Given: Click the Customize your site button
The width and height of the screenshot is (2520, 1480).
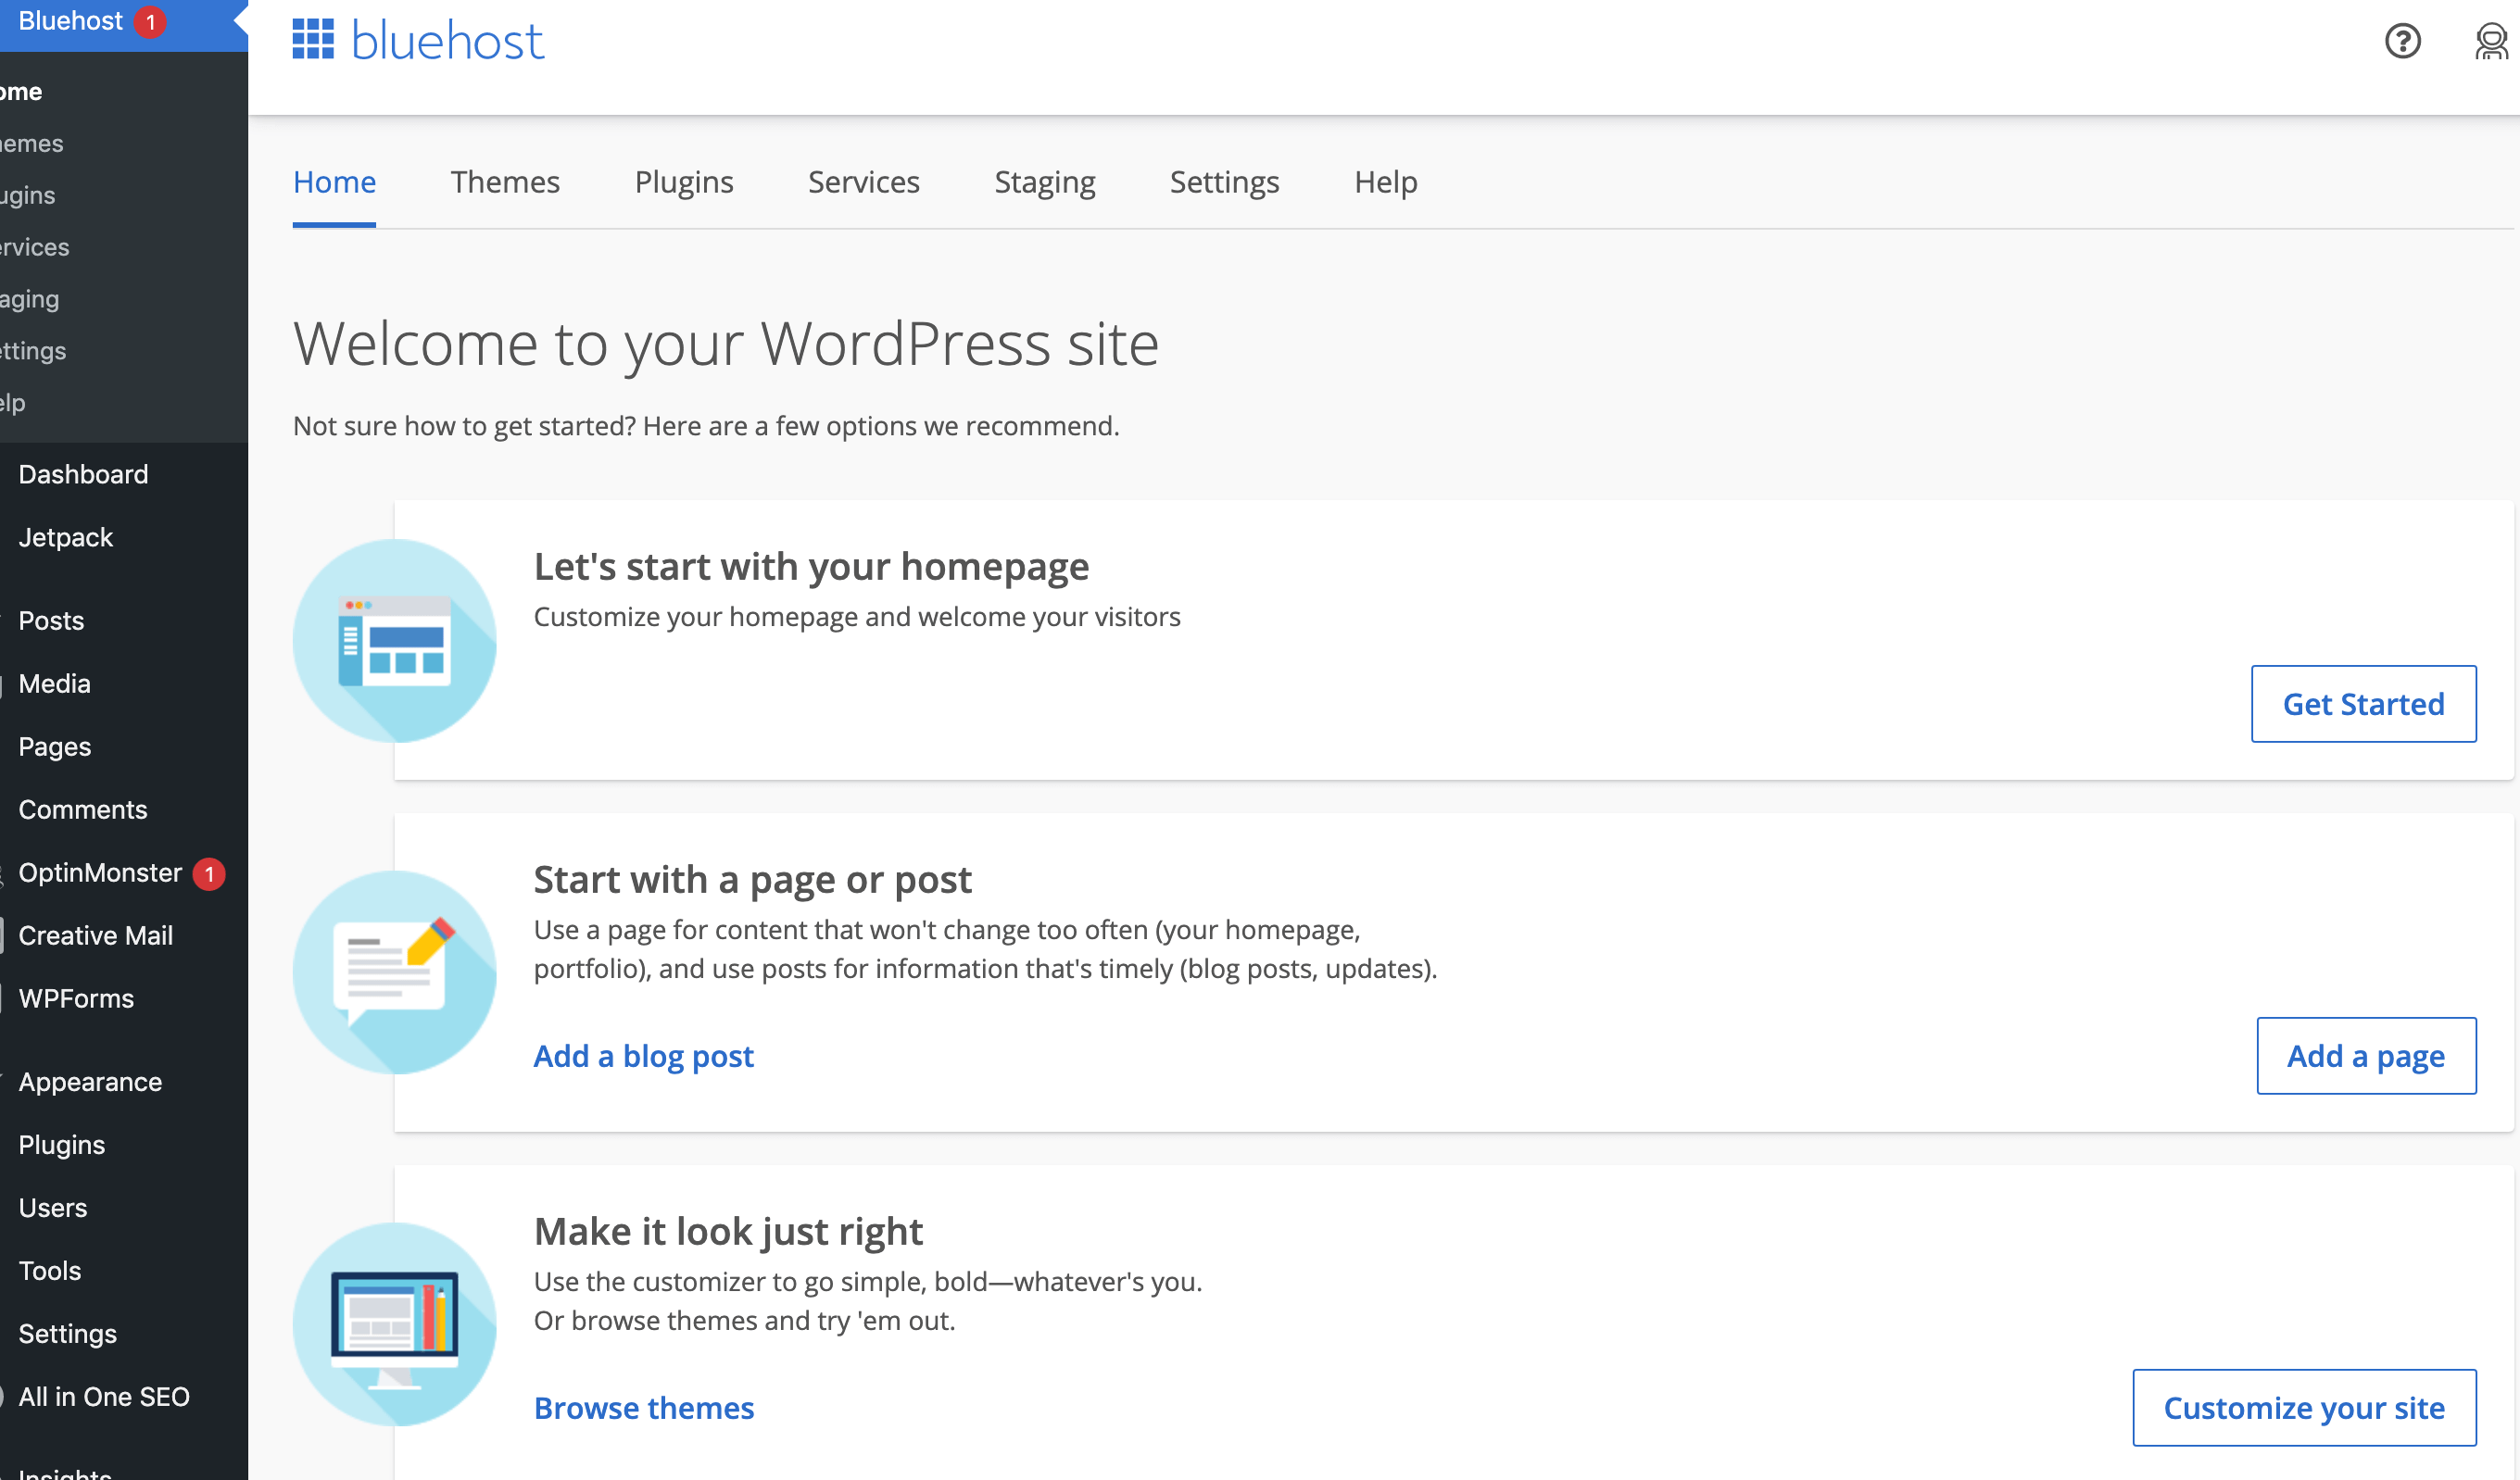Looking at the screenshot, I should point(2305,1408).
